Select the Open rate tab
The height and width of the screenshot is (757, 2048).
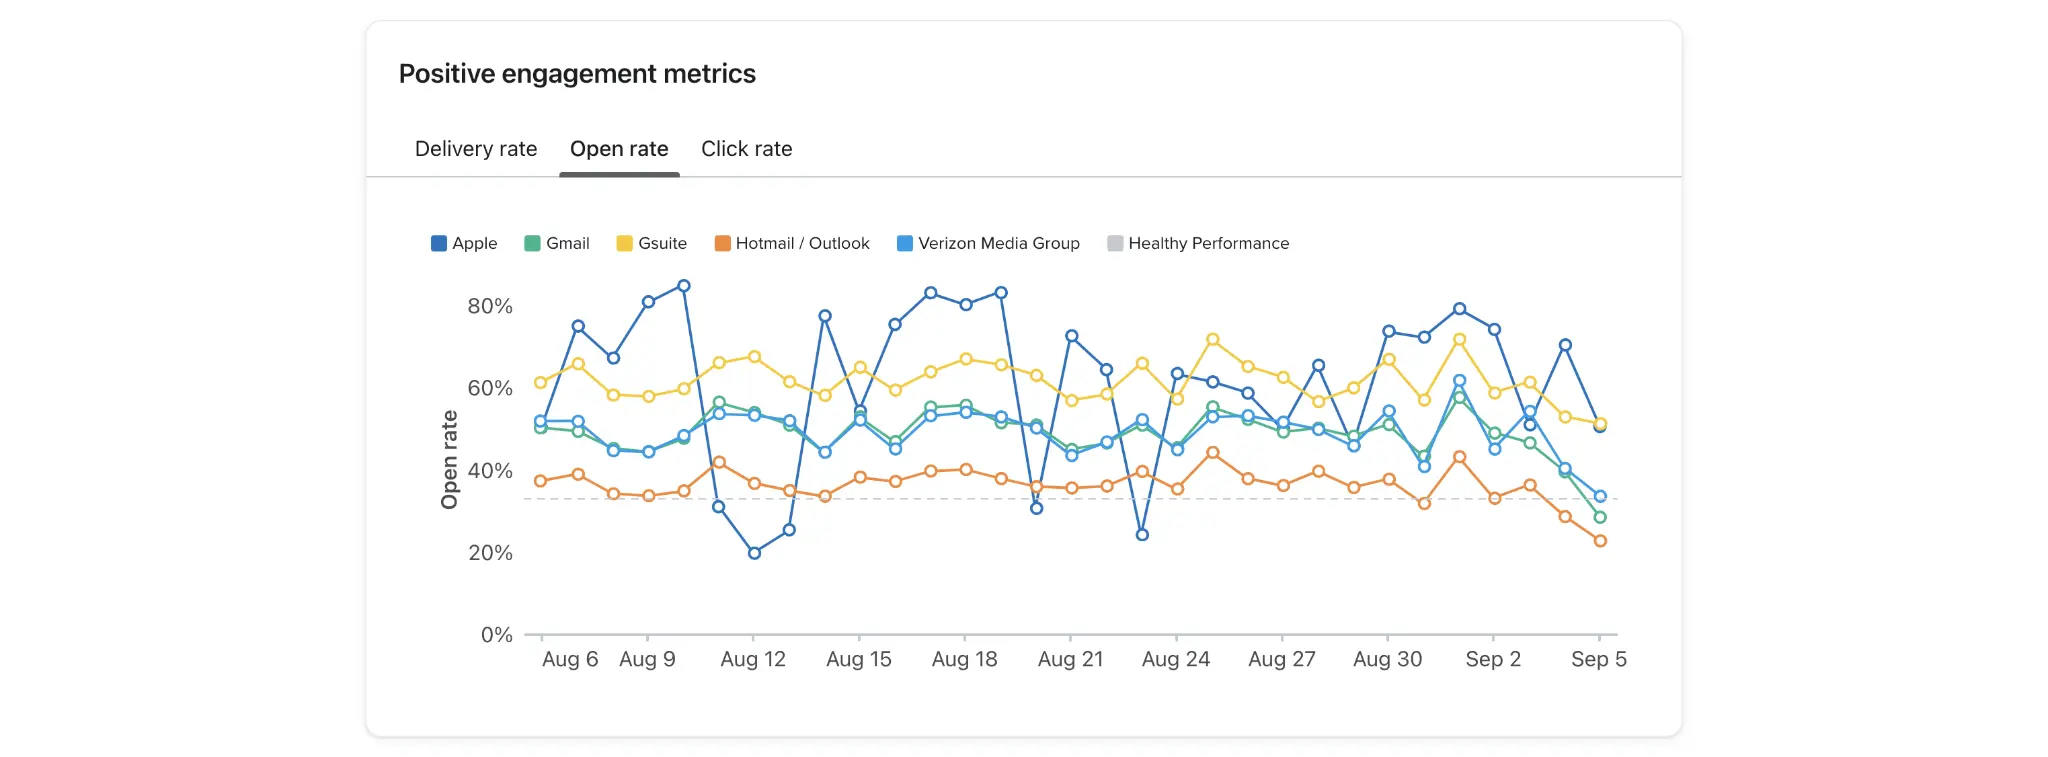click(619, 149)
